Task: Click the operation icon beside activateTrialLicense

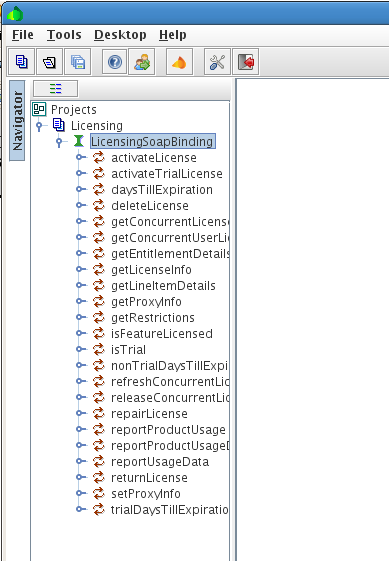Action: click(x=98, y=173)
